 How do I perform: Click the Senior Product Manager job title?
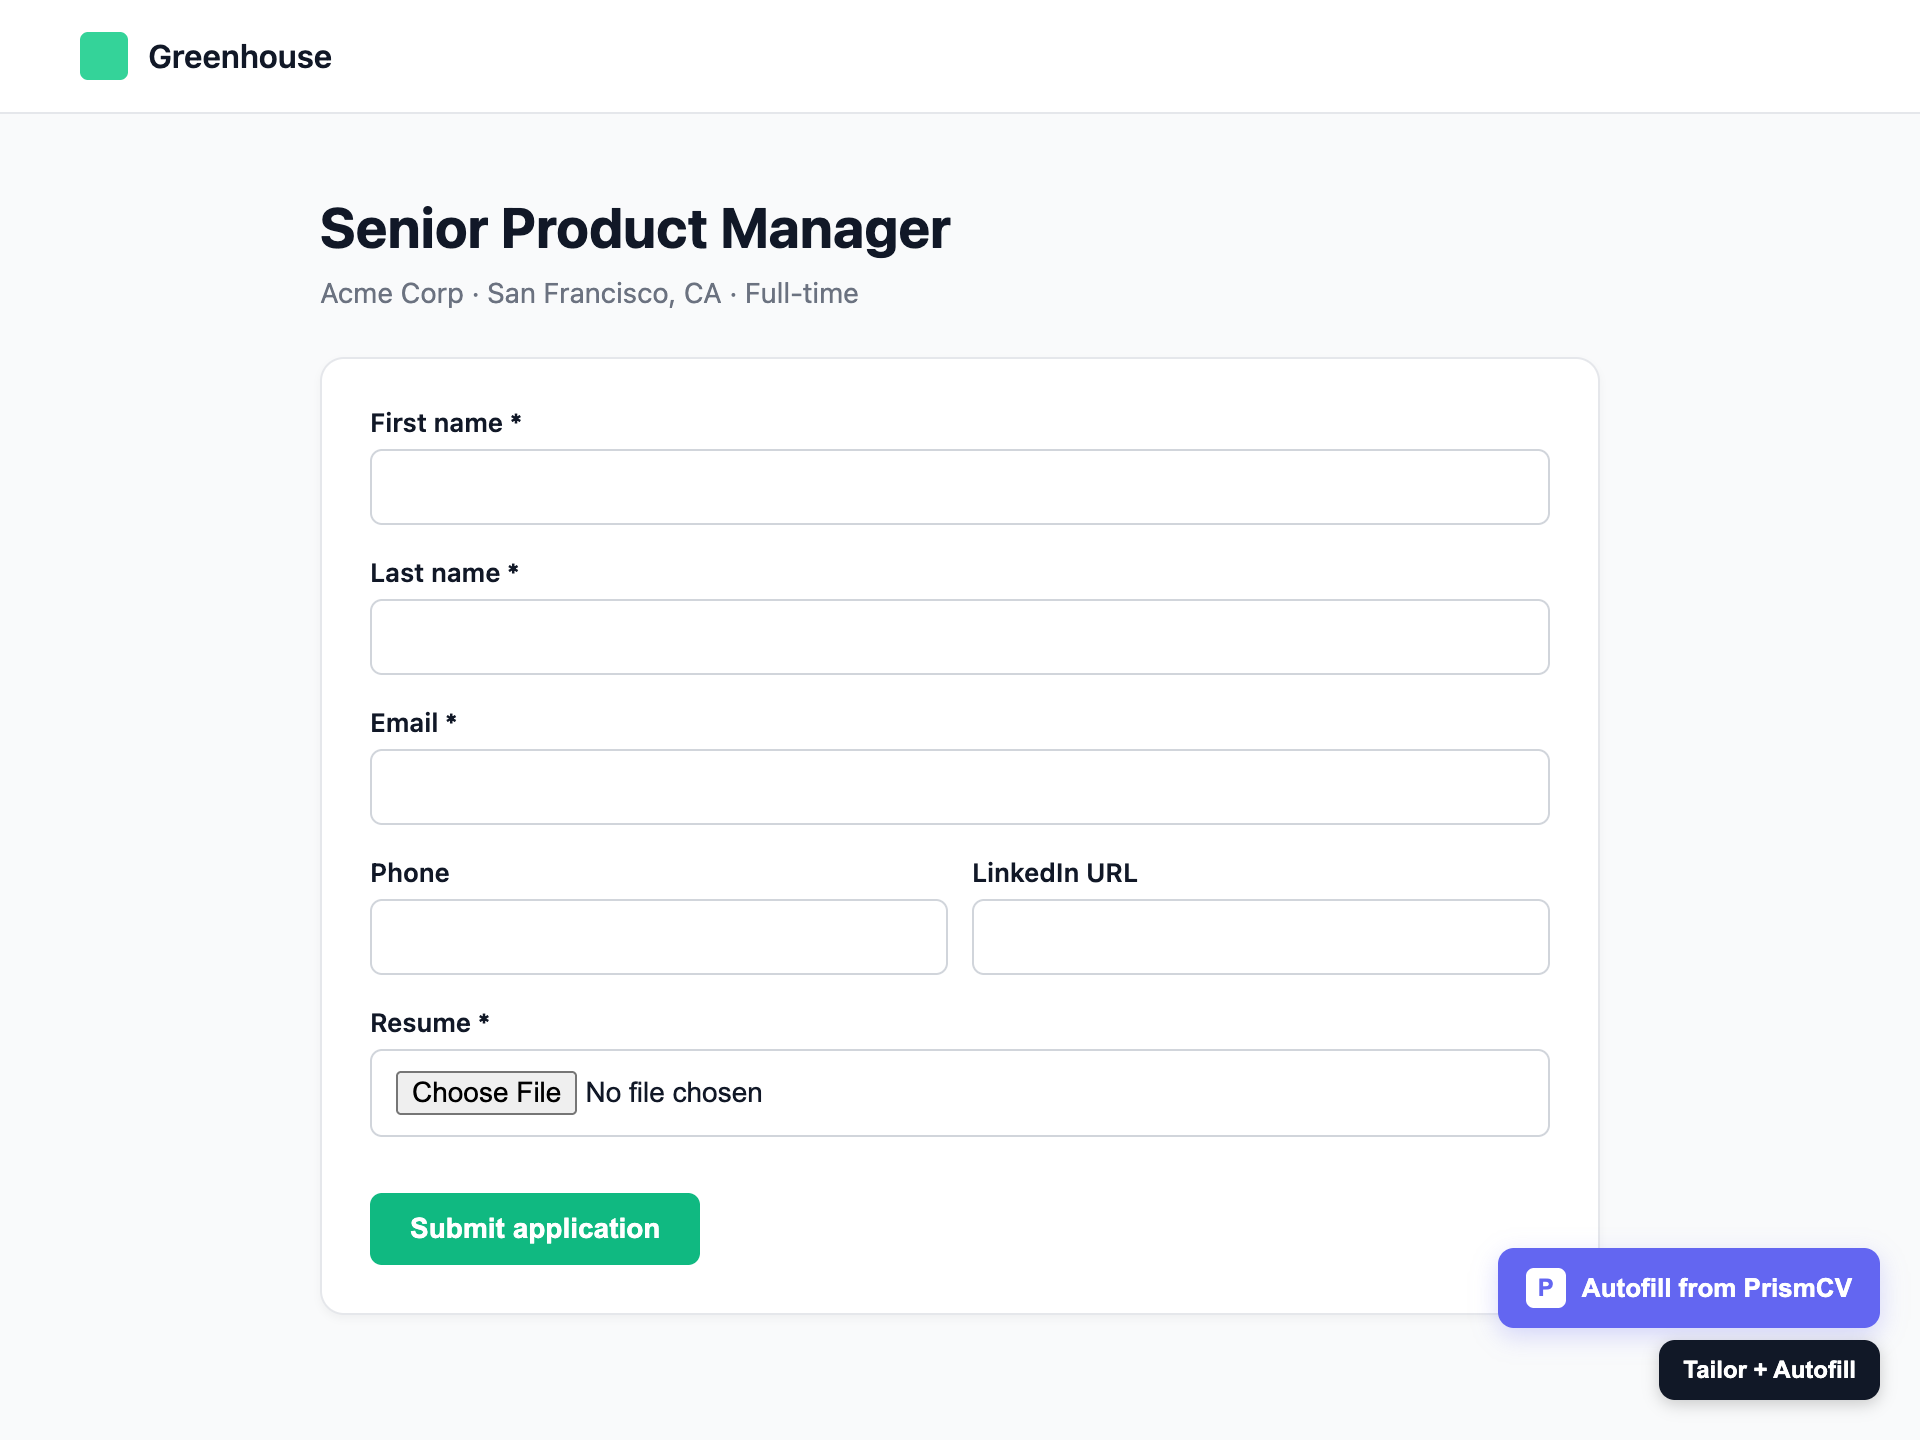634,229
